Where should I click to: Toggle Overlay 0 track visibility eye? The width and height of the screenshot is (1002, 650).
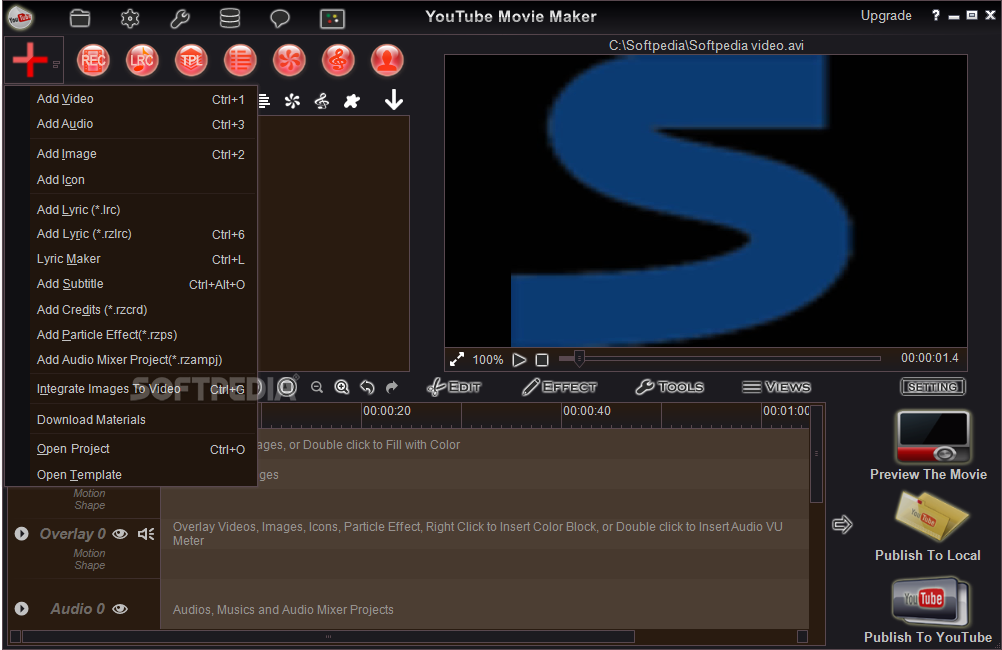(x=120, y=534)
